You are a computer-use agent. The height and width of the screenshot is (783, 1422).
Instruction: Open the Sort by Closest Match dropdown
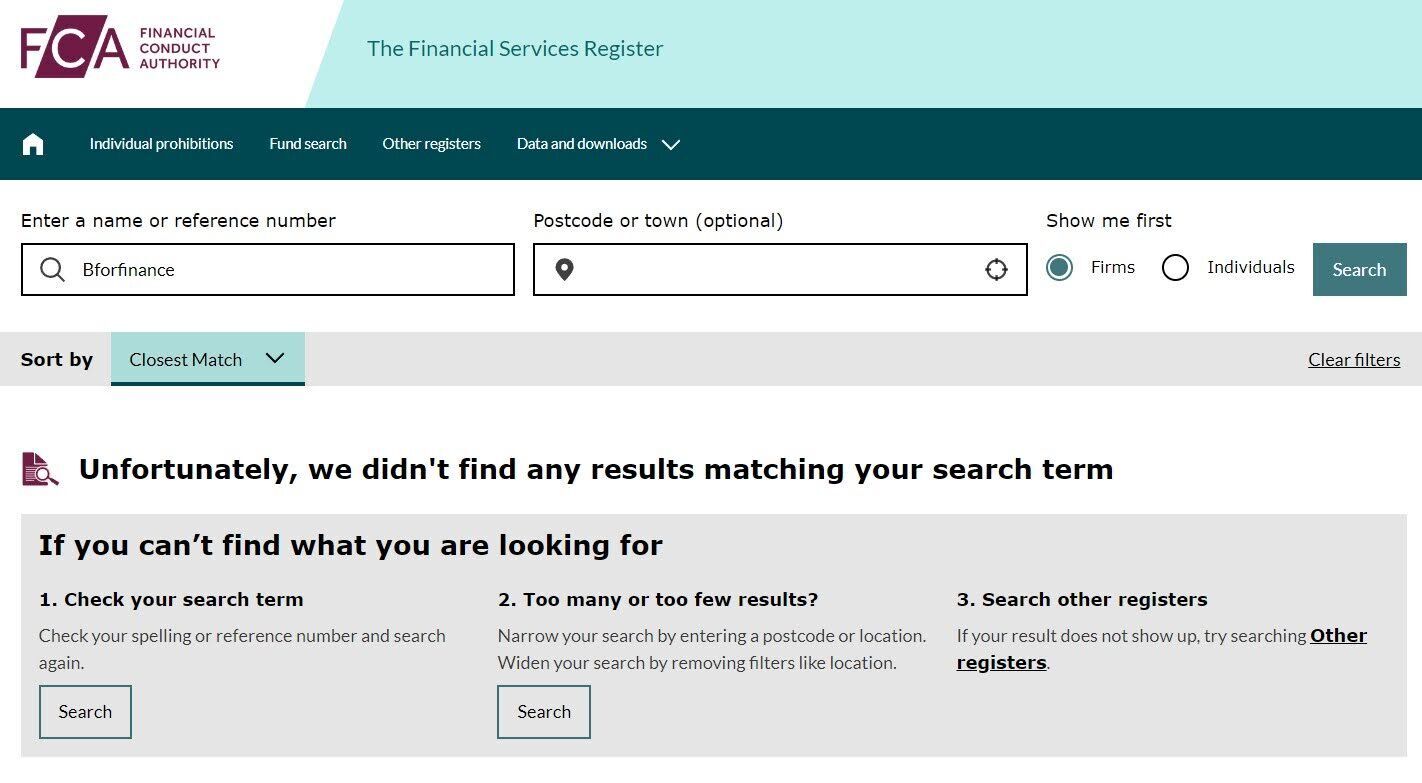(x=207, y=359)
